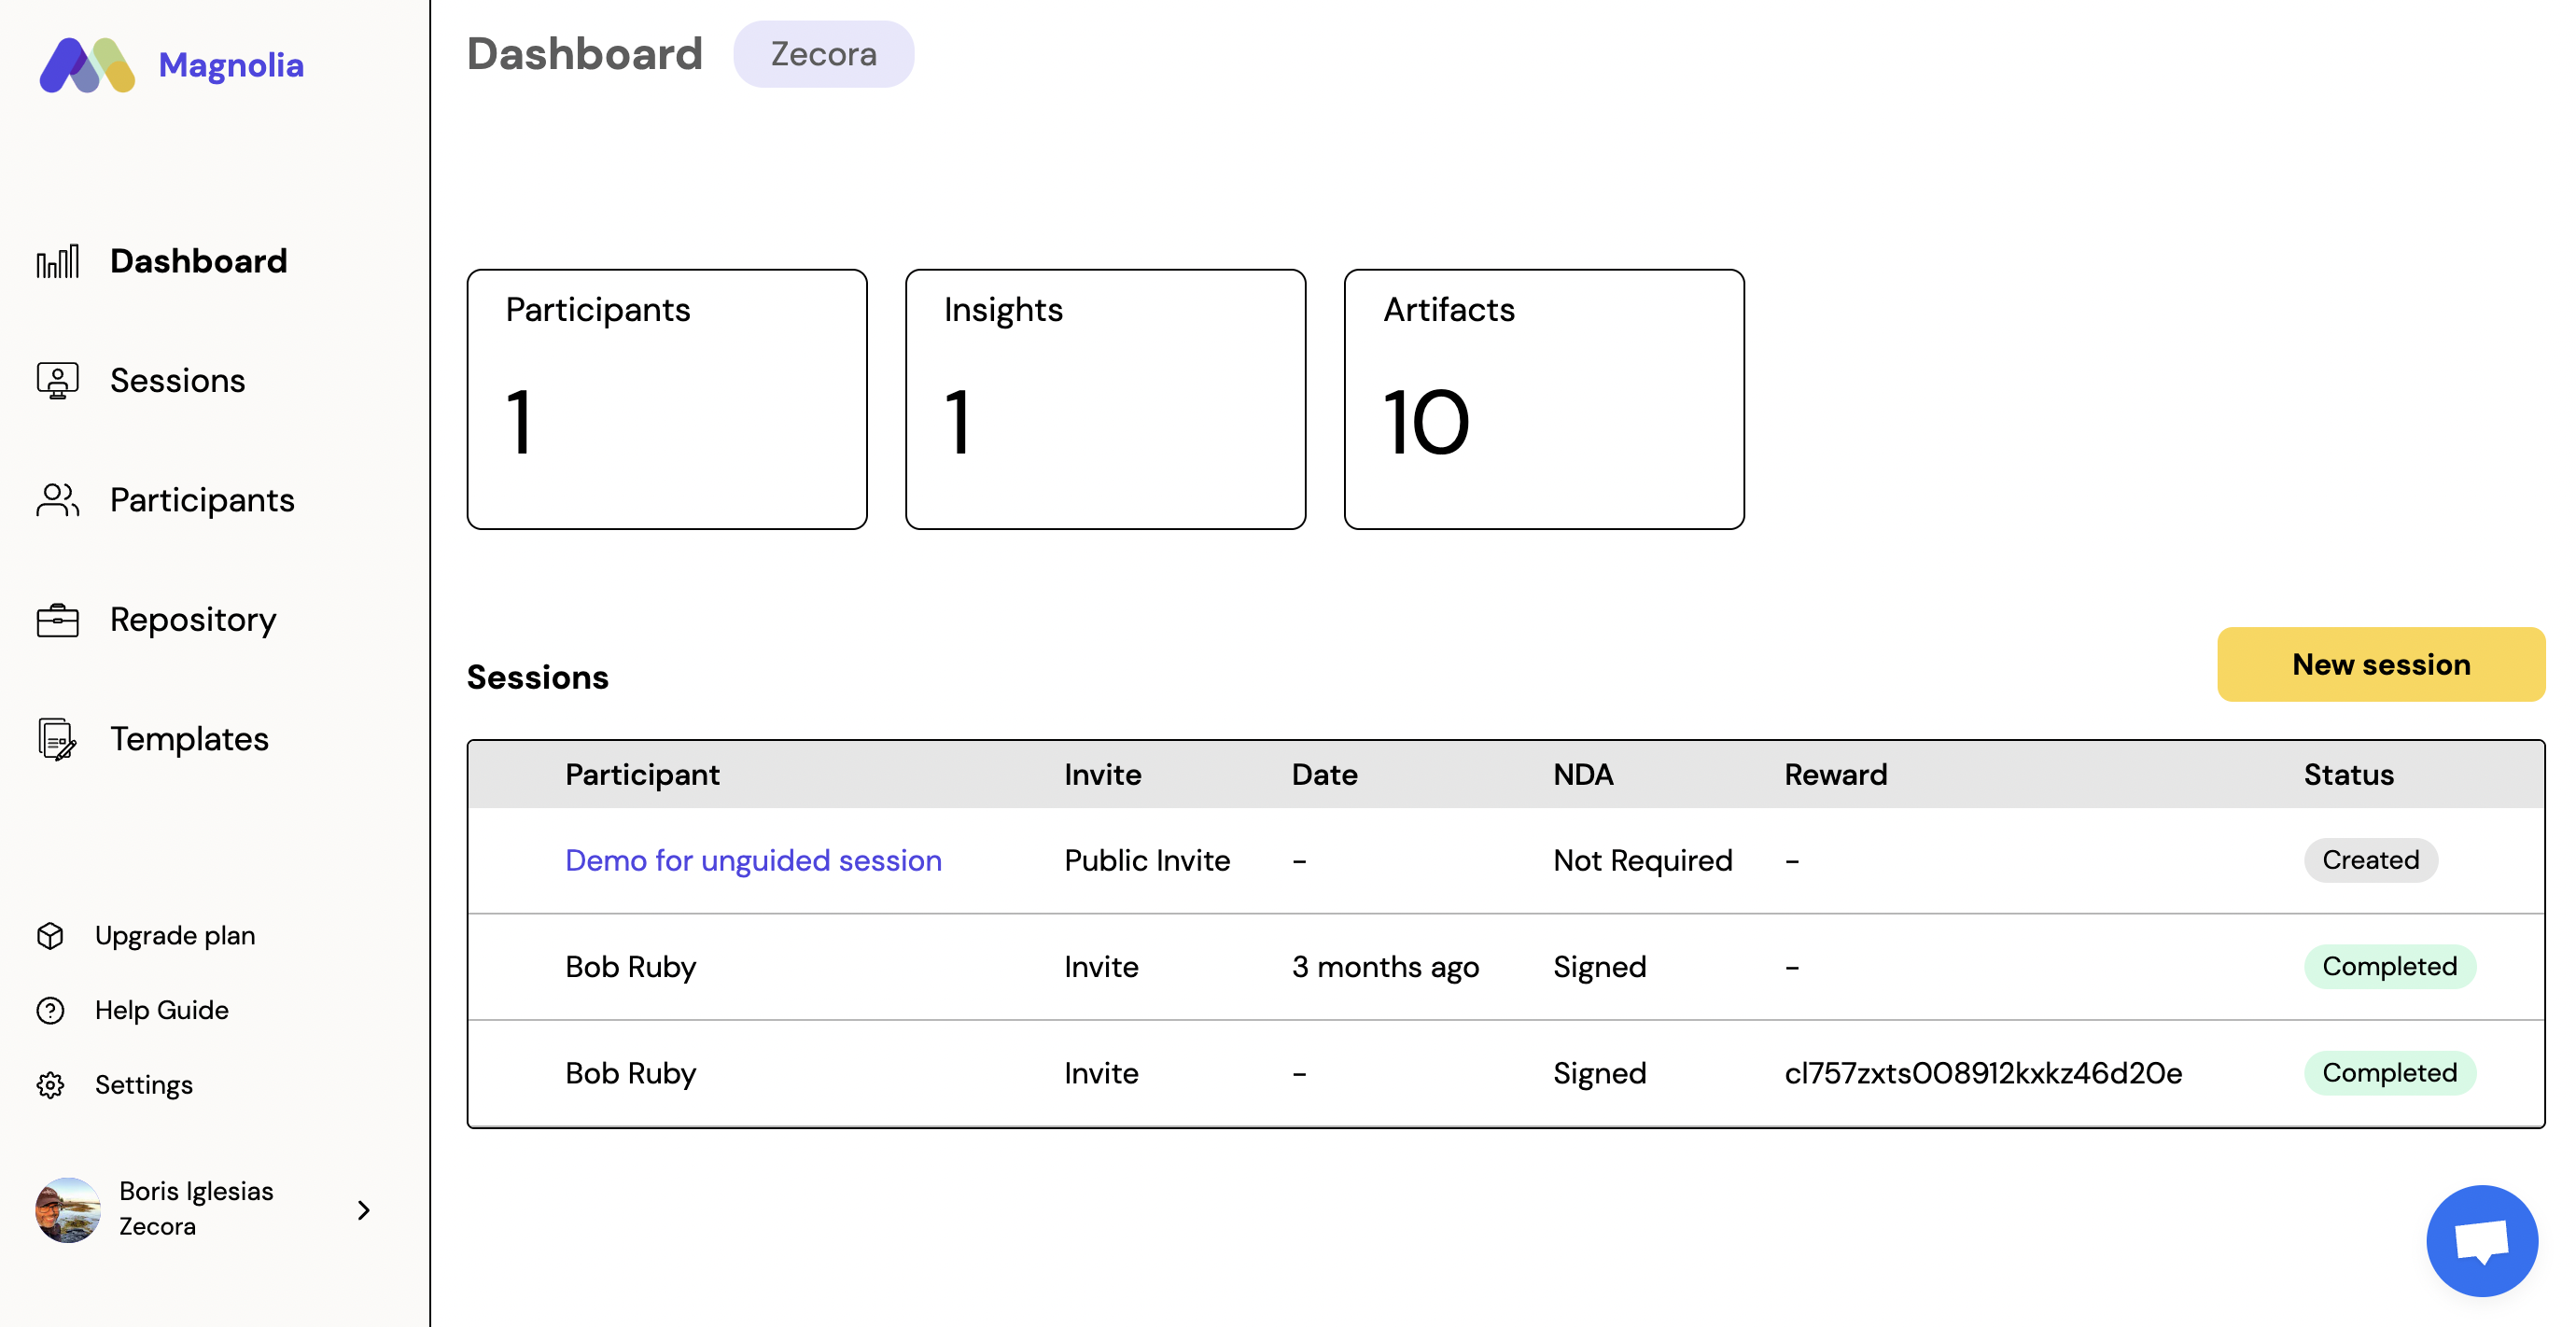Click the Participants people icon

pos(57,500)
